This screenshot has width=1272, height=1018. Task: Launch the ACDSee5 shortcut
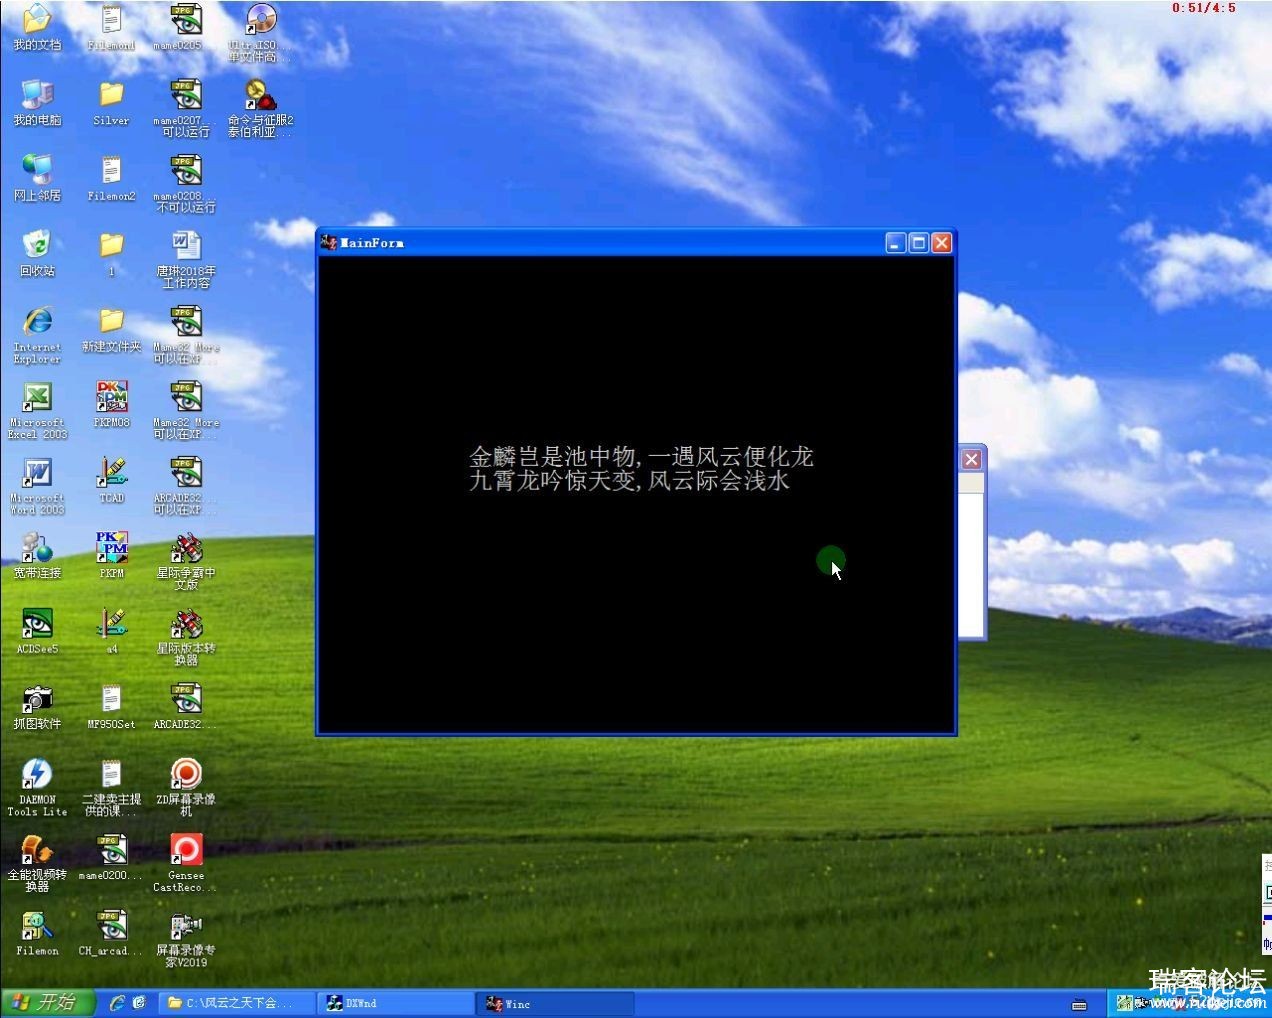(37, 631)
